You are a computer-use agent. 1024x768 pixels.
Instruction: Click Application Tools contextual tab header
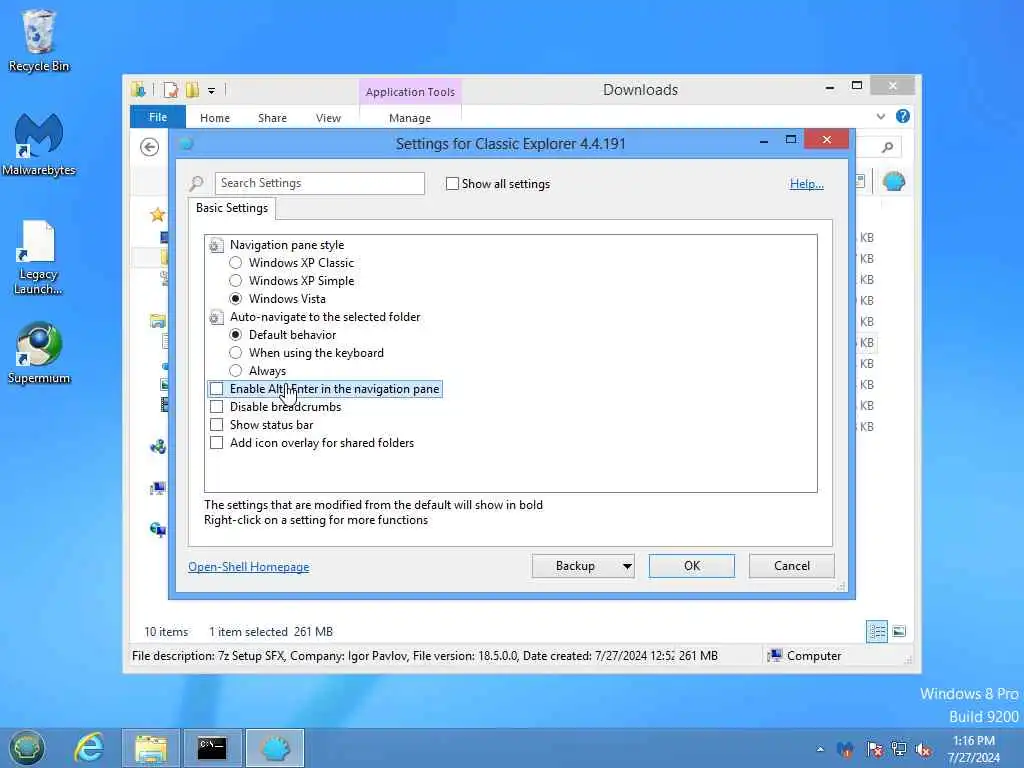click(410, 92)
